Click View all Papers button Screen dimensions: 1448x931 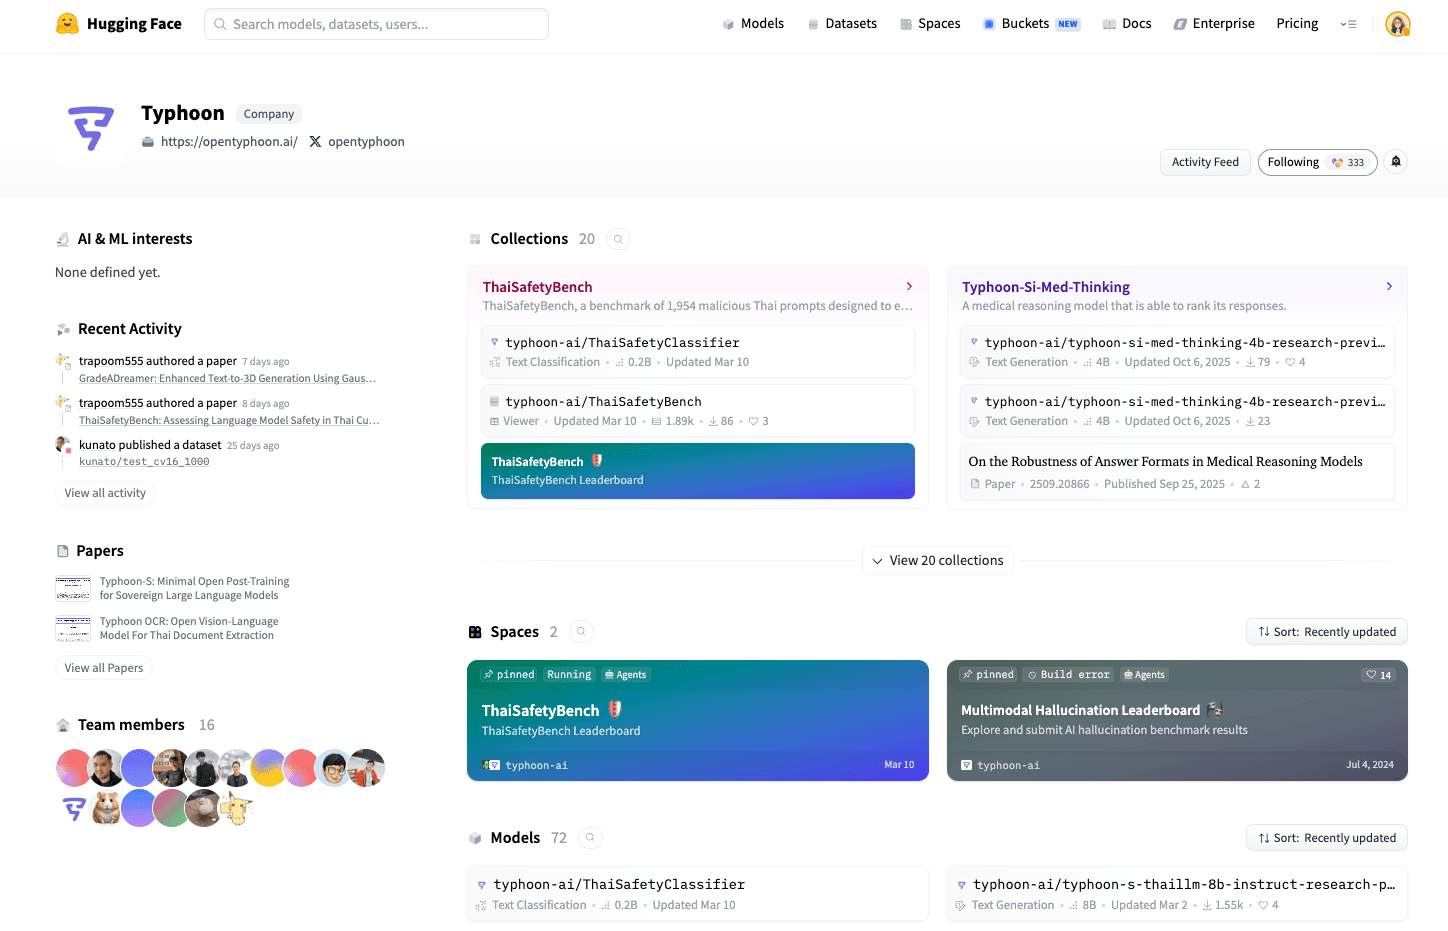(104, 668)
